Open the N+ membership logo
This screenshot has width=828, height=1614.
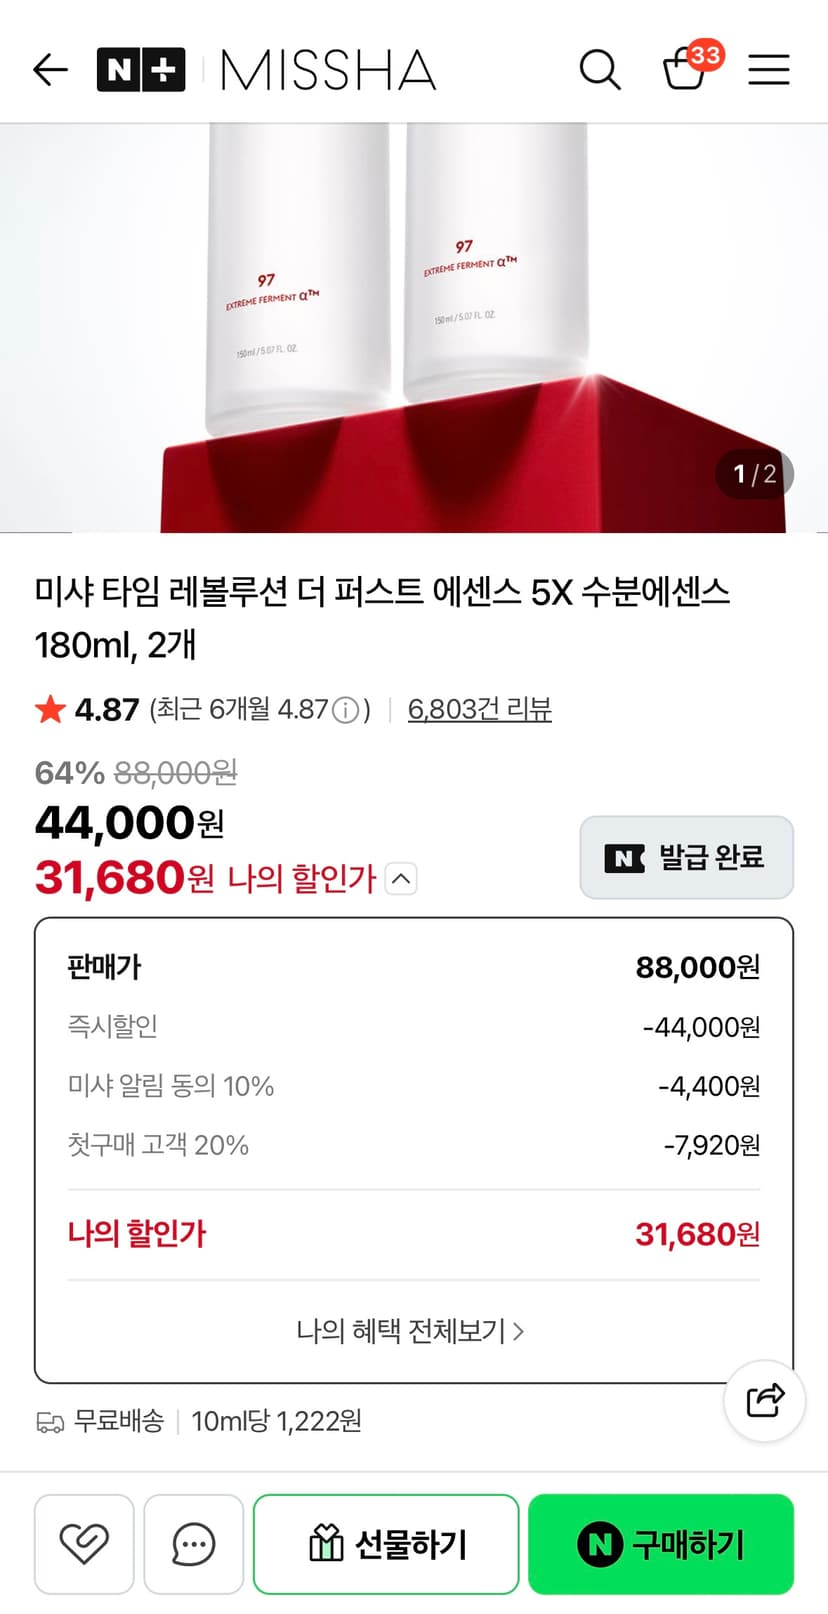pyautogui.click(x=141, y=70)
